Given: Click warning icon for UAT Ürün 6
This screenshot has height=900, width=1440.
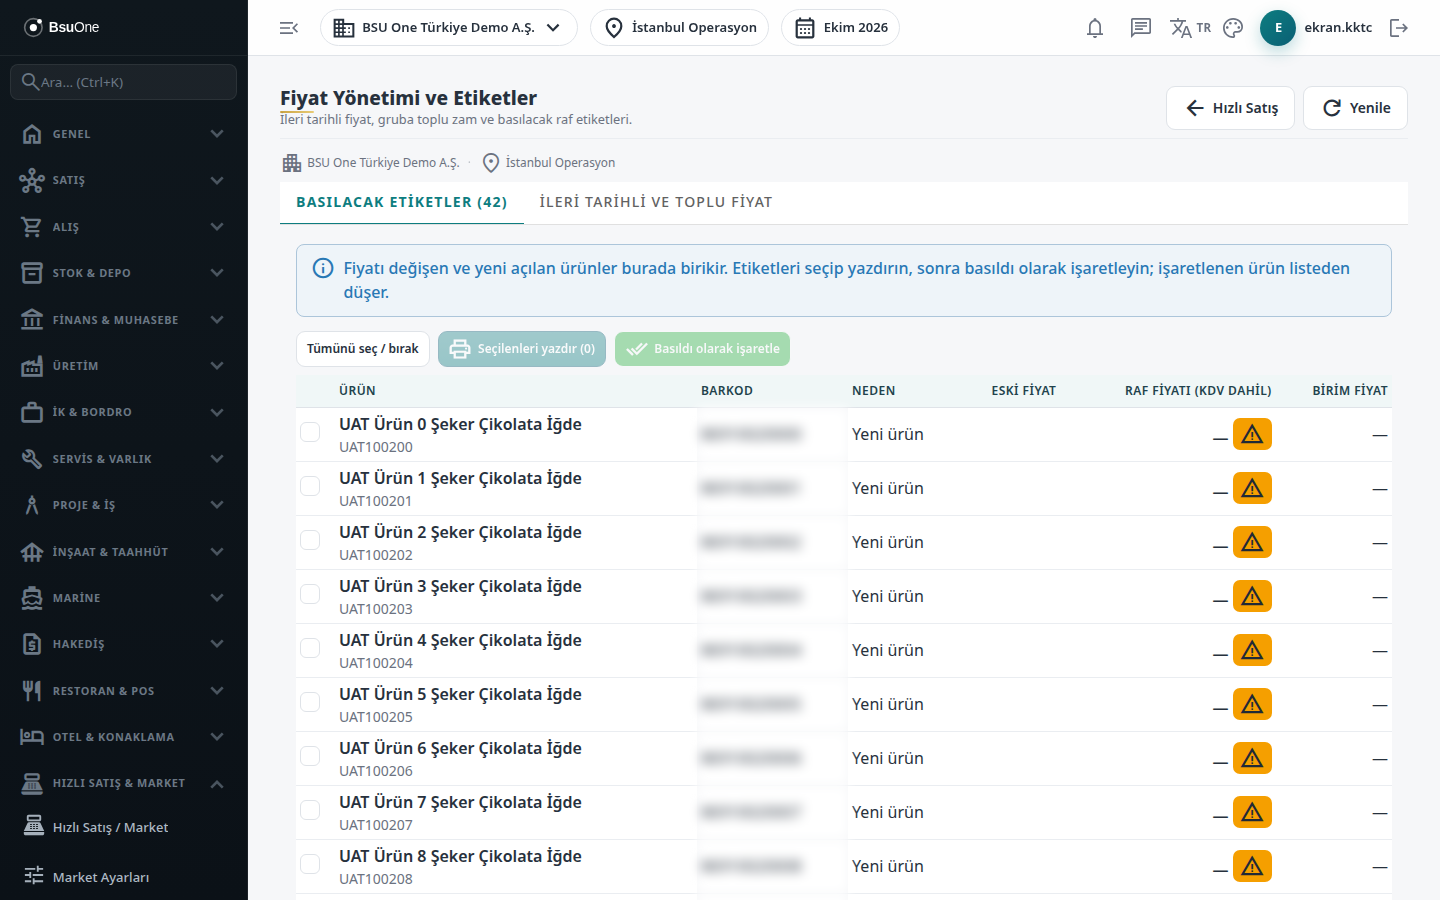Looking at the screenshot, I should click(x=1252, y=759).
